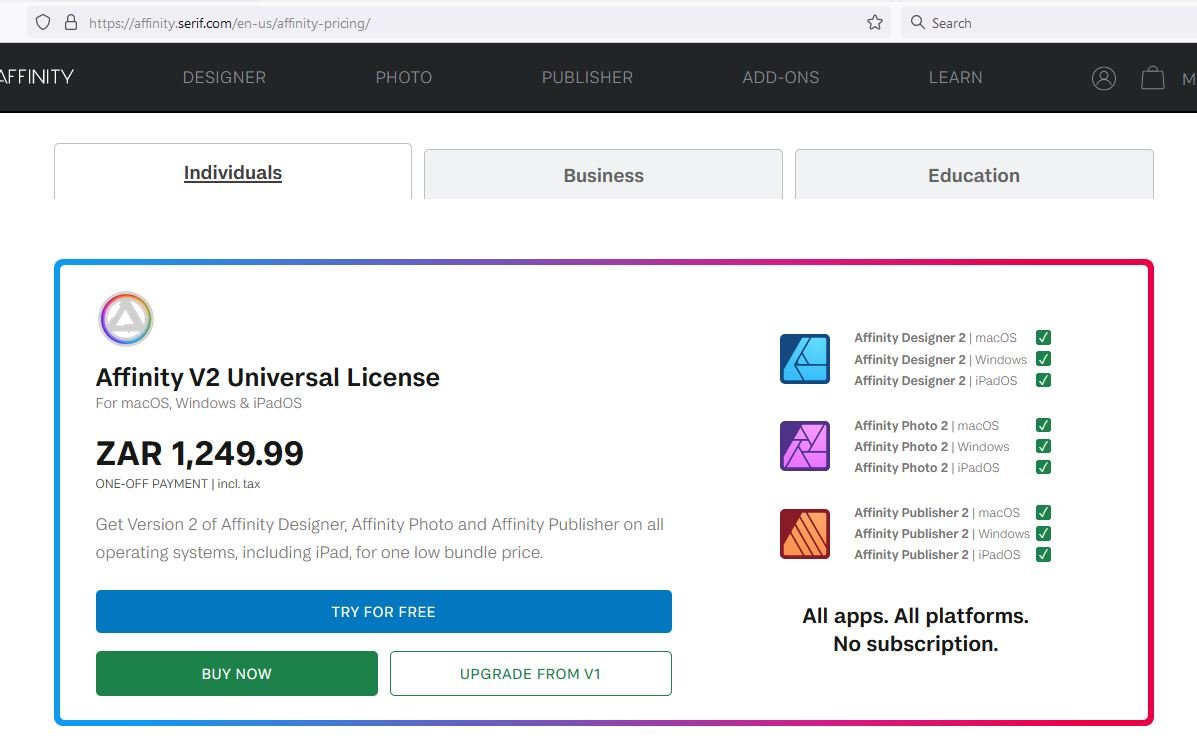Image resolution: width=1197 pixels, height=742 pixels.
Task: Click the 'Affinity Publisher 2 | iPadOS' text
Action: 937,554
